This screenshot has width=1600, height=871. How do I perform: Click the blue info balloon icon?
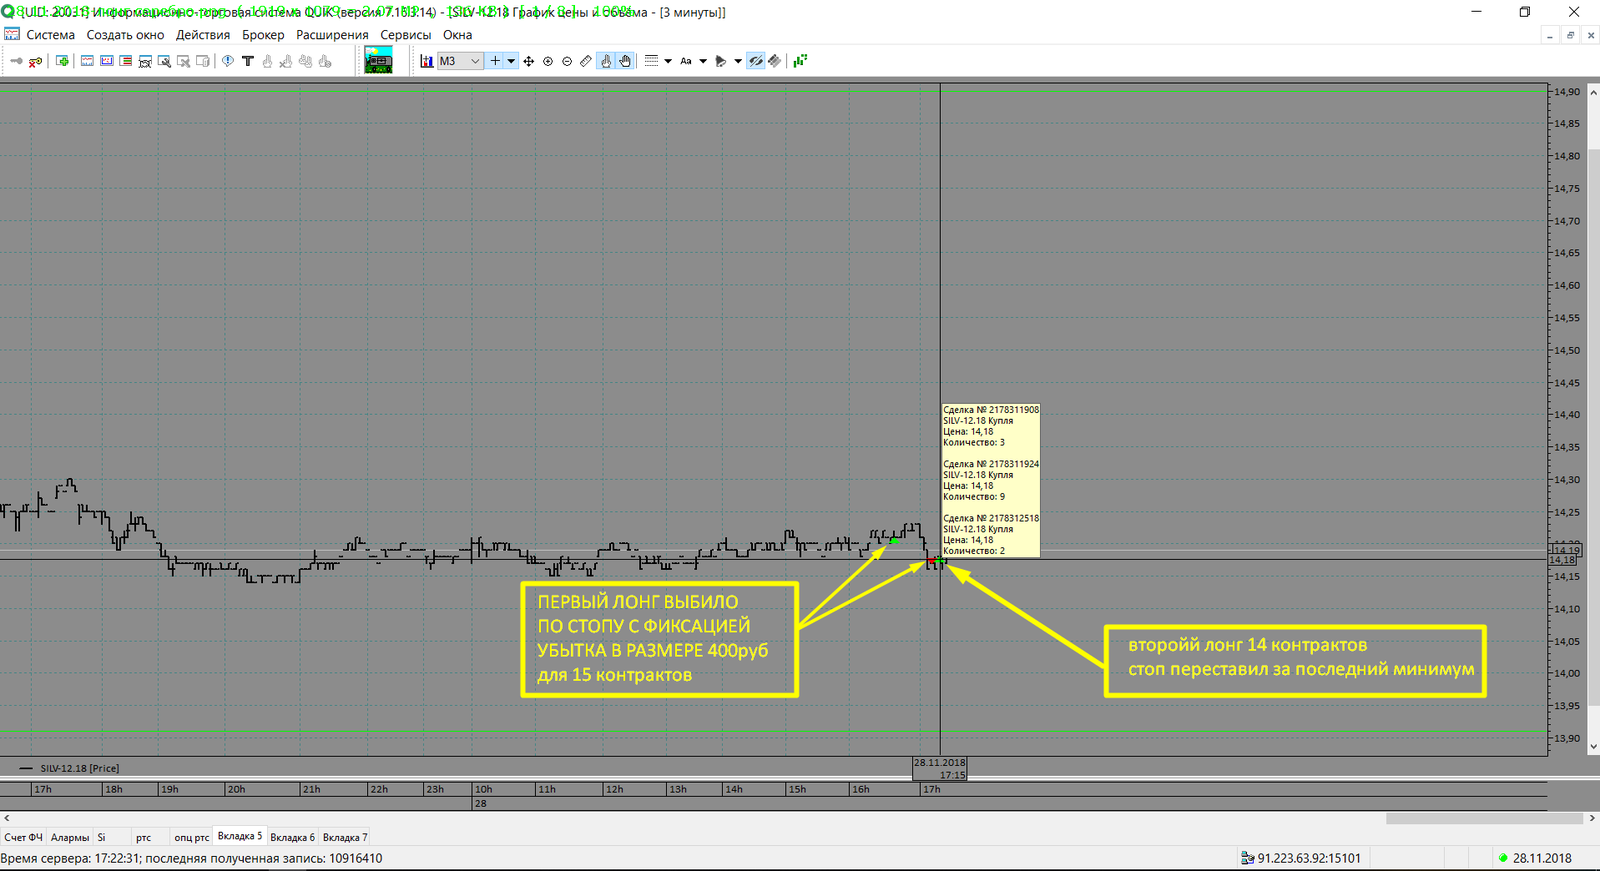click(228, 61)
